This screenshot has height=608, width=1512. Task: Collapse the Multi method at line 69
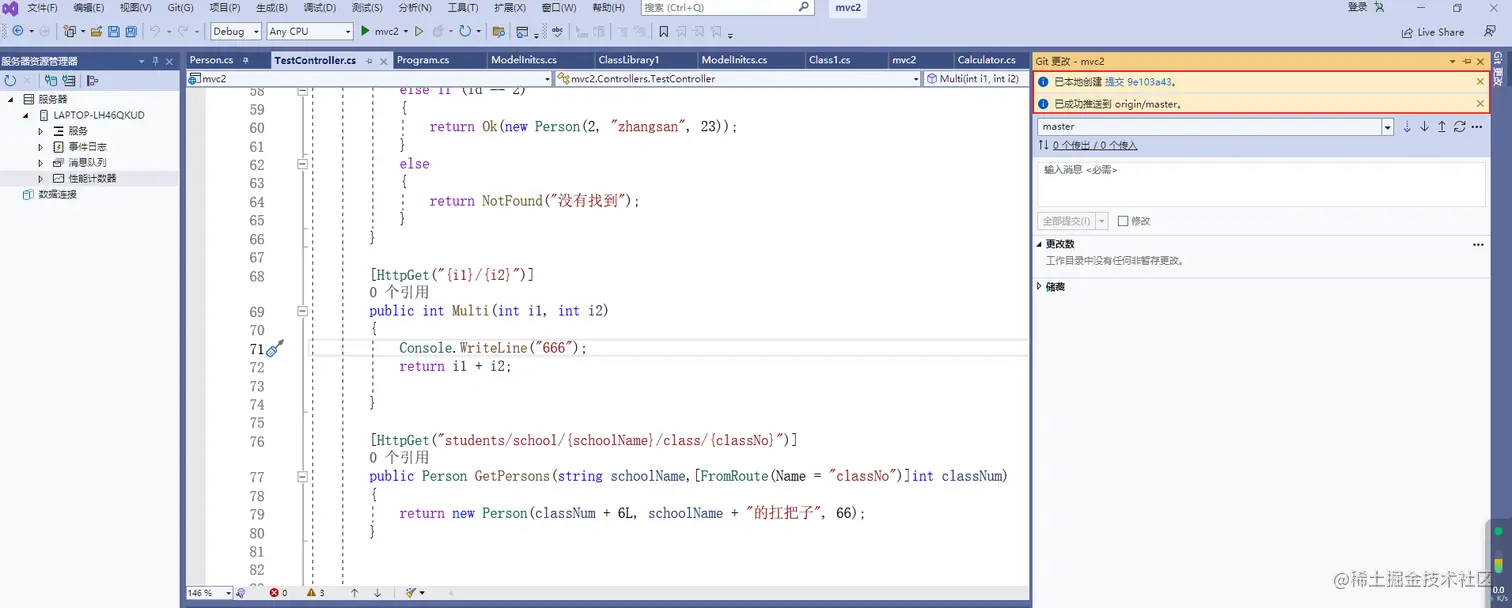pyautogui.click(x=302, y=312)
